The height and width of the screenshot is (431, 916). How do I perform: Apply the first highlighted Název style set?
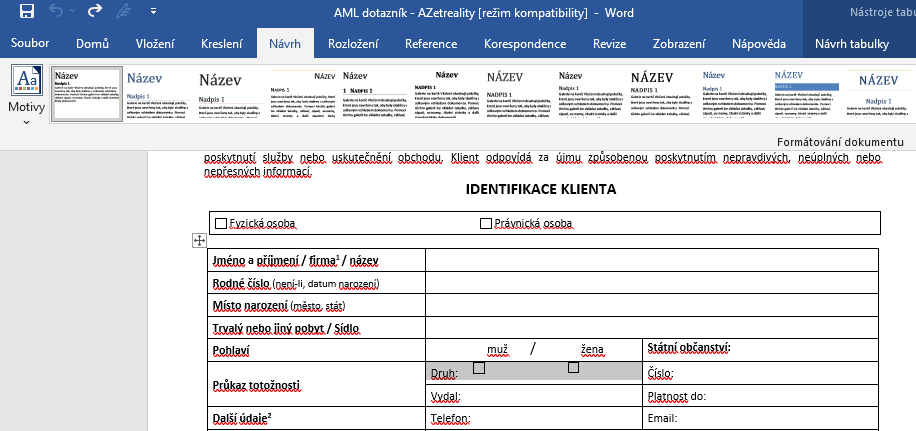(x=84, y=94)
